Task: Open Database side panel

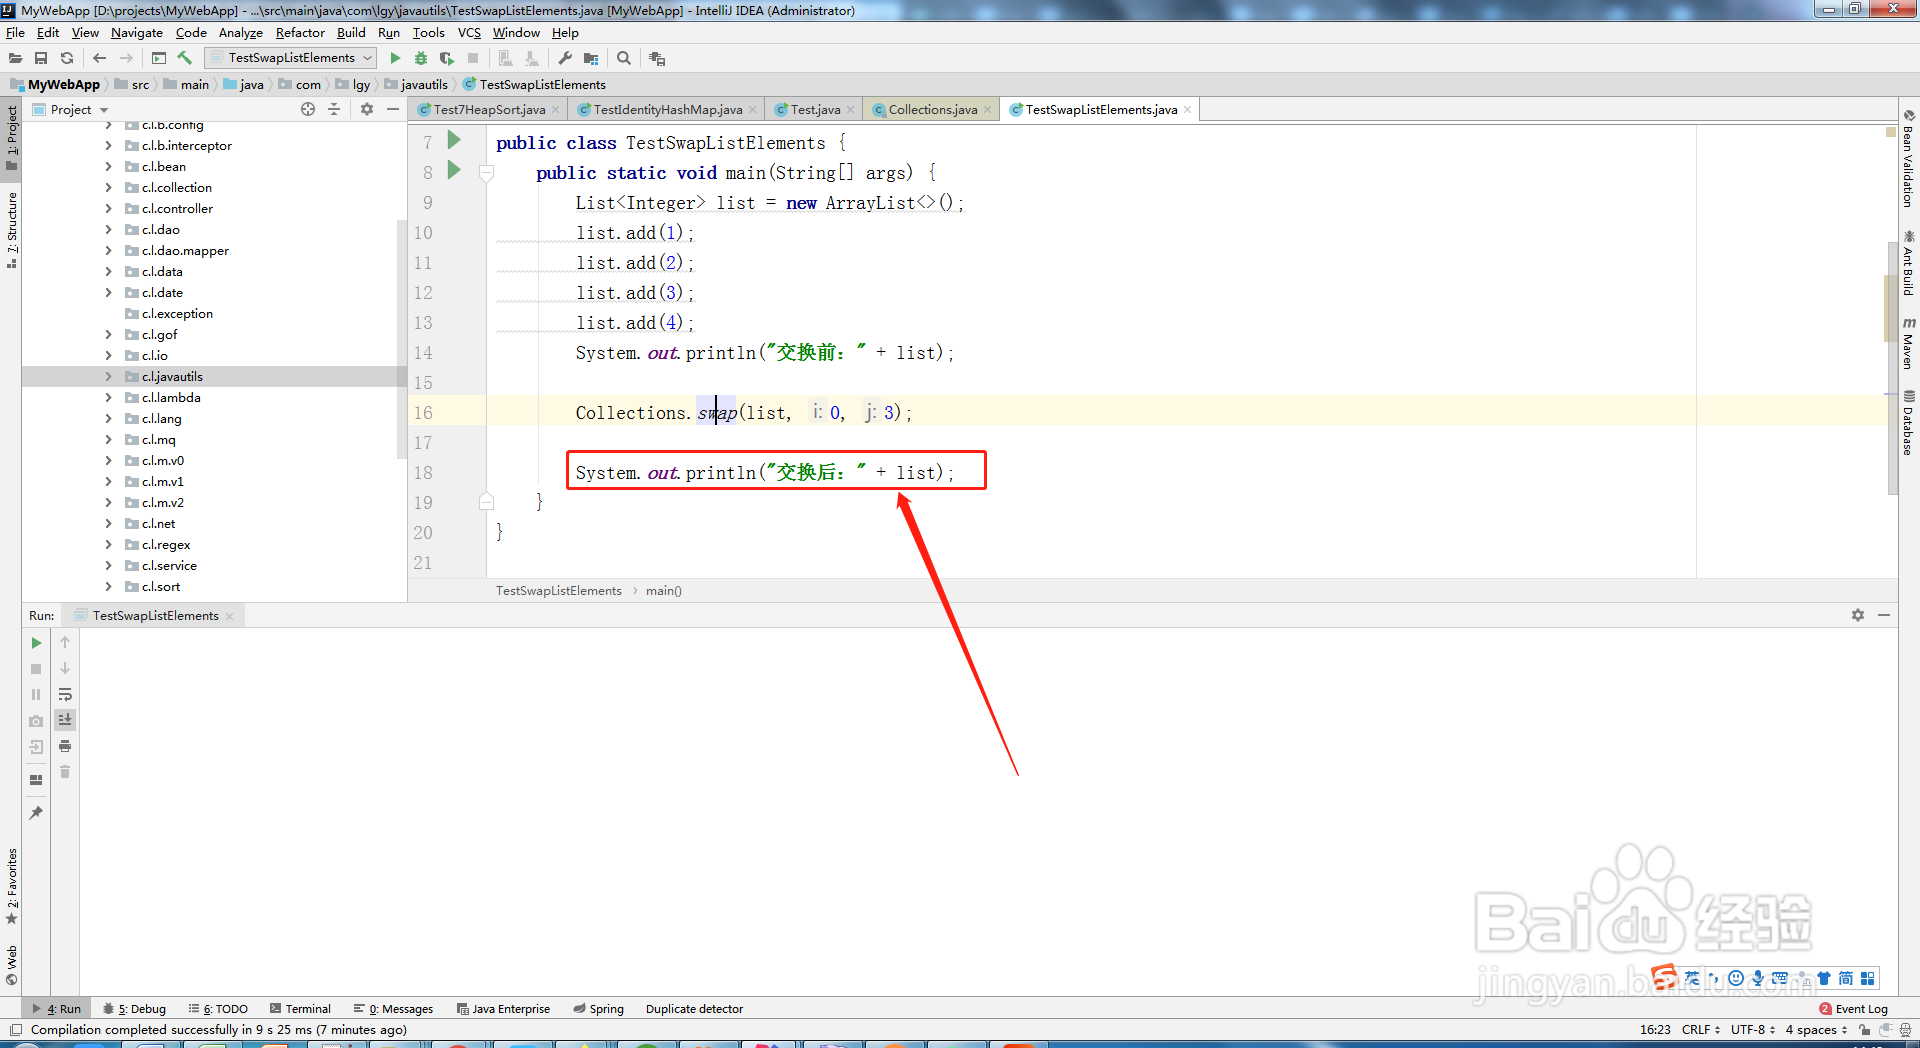Action: [1909, 422]
